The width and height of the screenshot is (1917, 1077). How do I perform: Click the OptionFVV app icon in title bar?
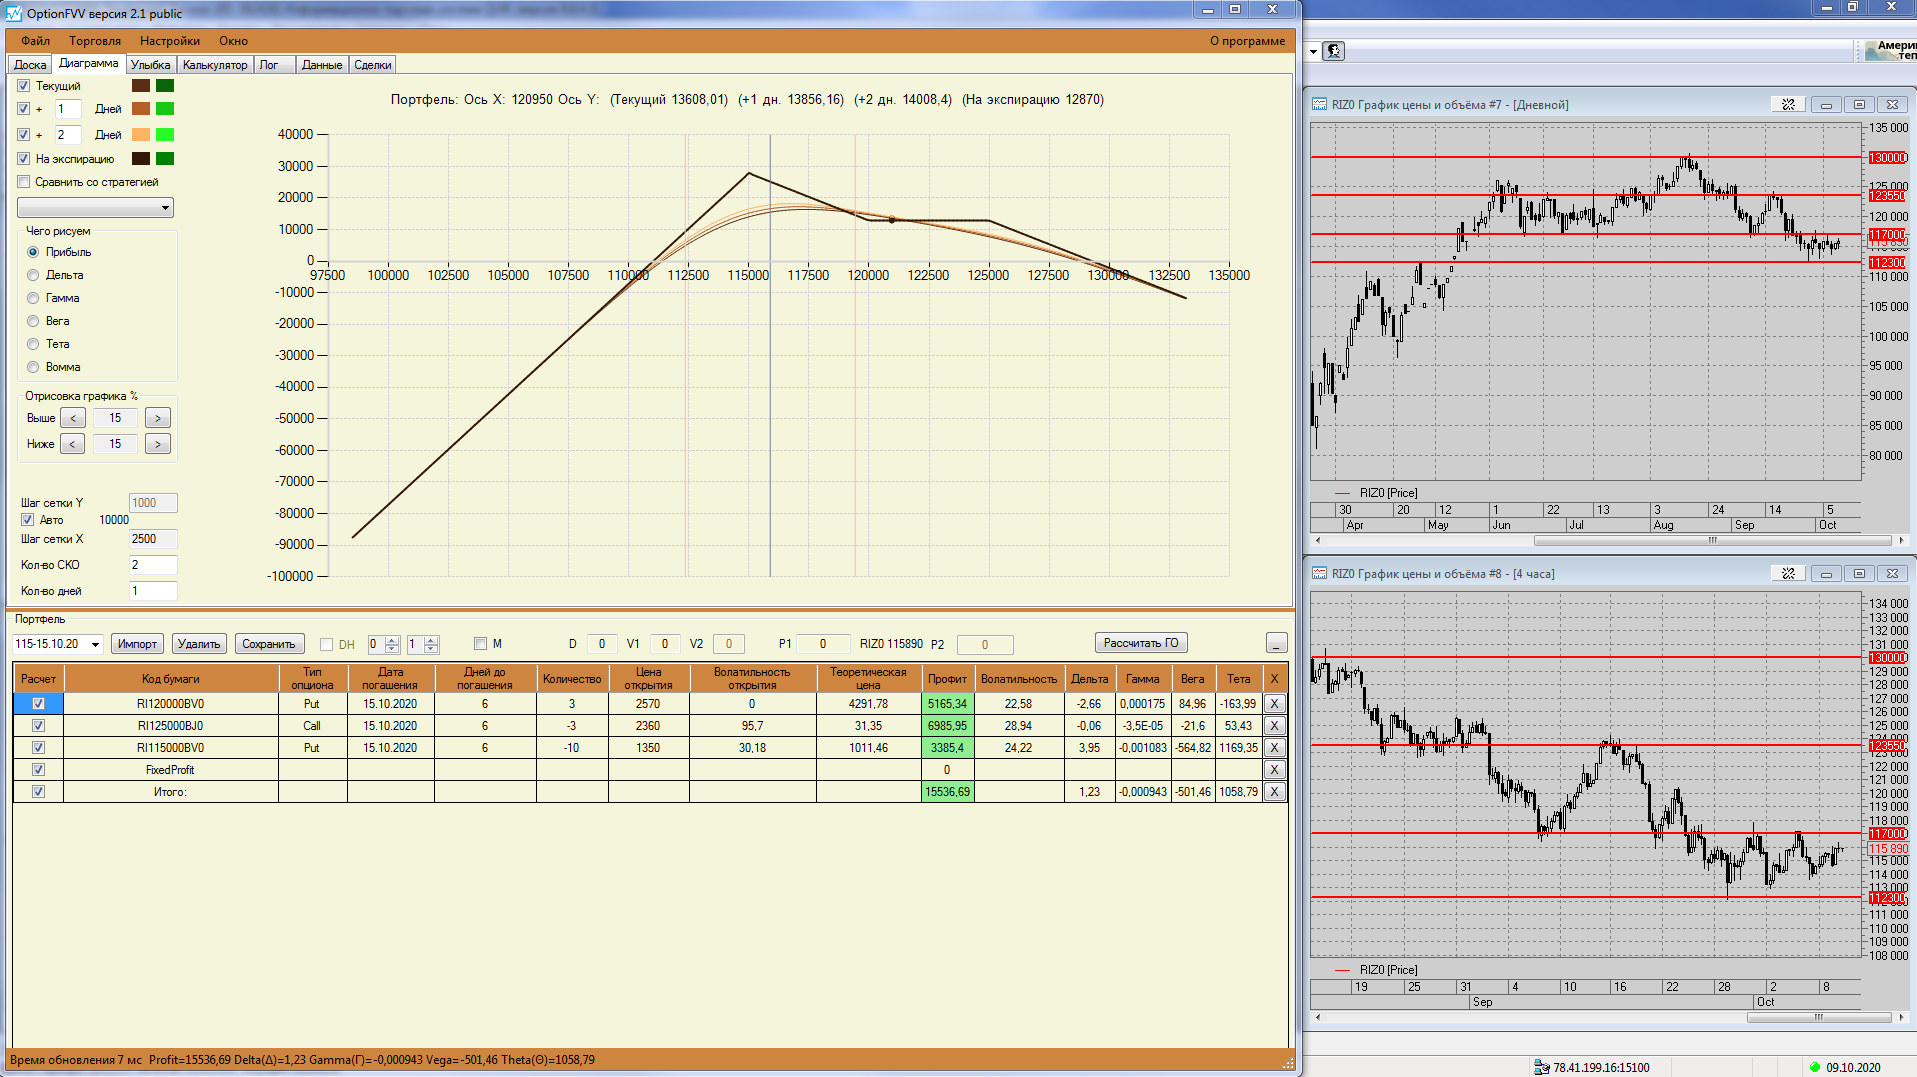point(14,13)
